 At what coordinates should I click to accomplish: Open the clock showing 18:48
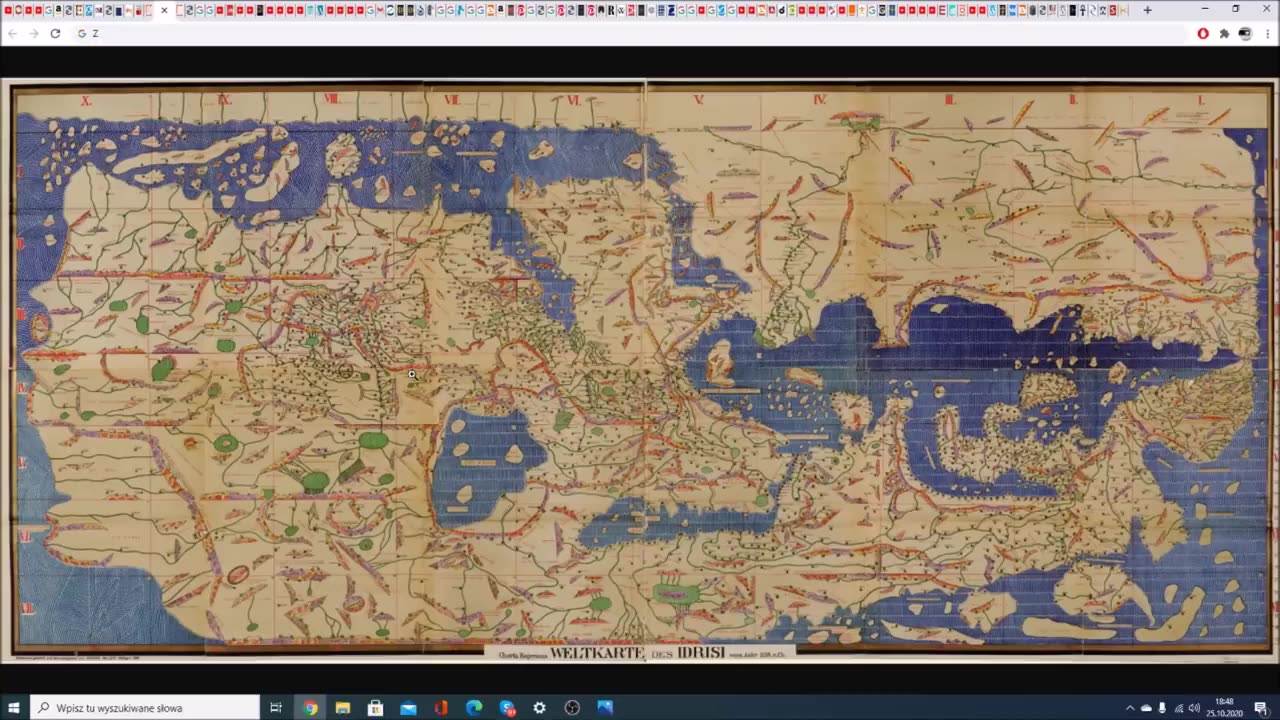(1225, 707)
